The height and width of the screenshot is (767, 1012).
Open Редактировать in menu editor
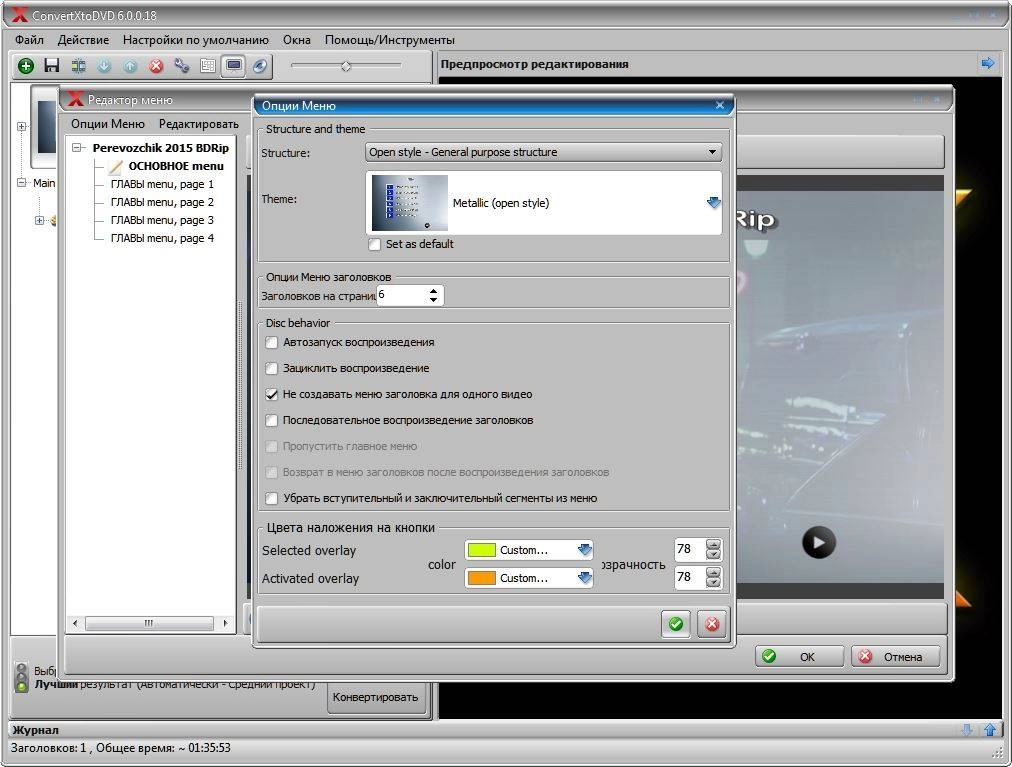[199, 124]
